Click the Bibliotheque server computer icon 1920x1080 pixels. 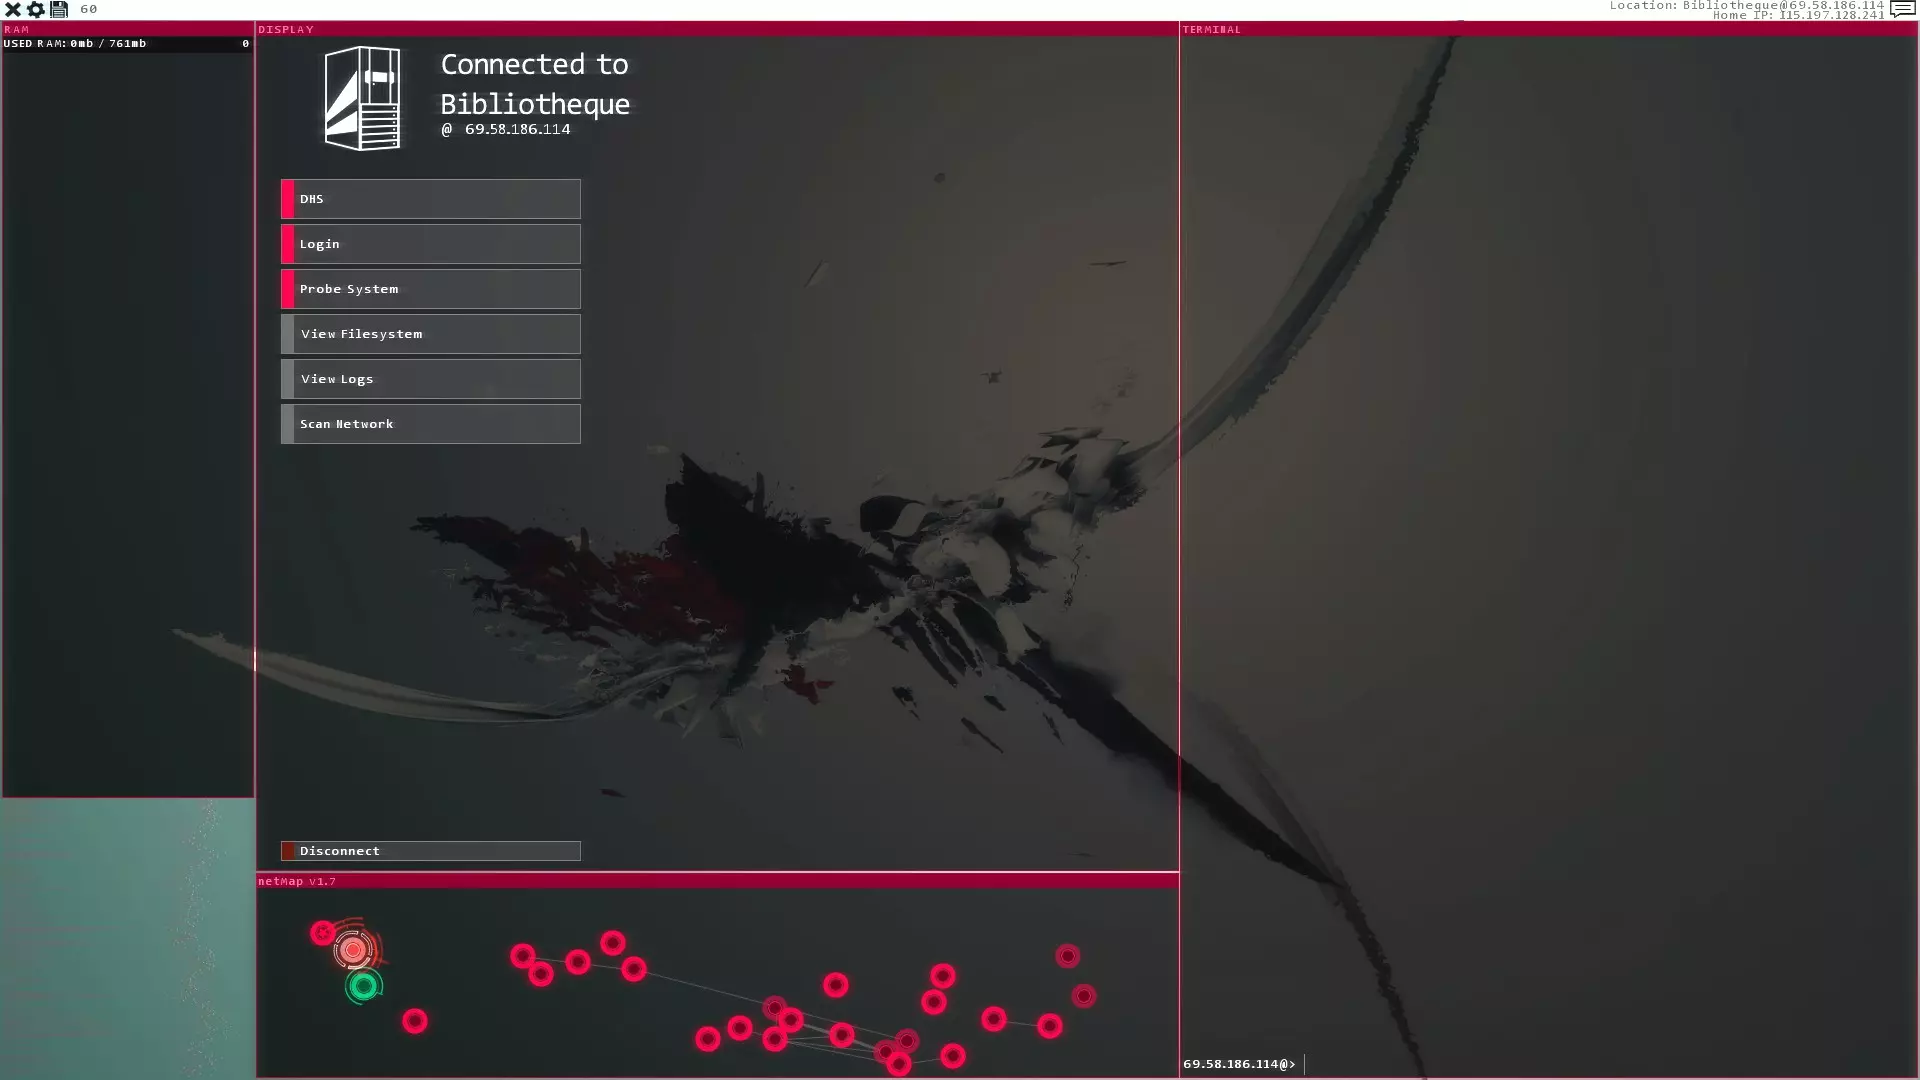(x=362, y=98)
